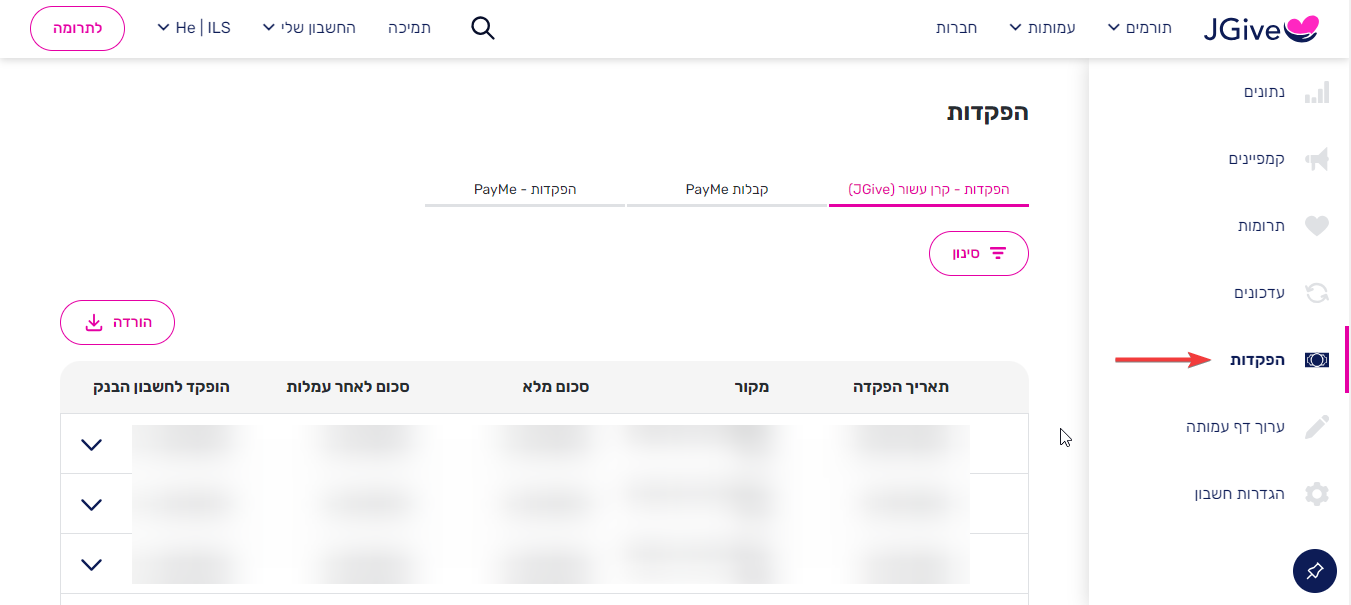Screen dimensions: 1351x605
Task: Click the floating pin button at bottom right
Action: click(x=1315, y=571)
